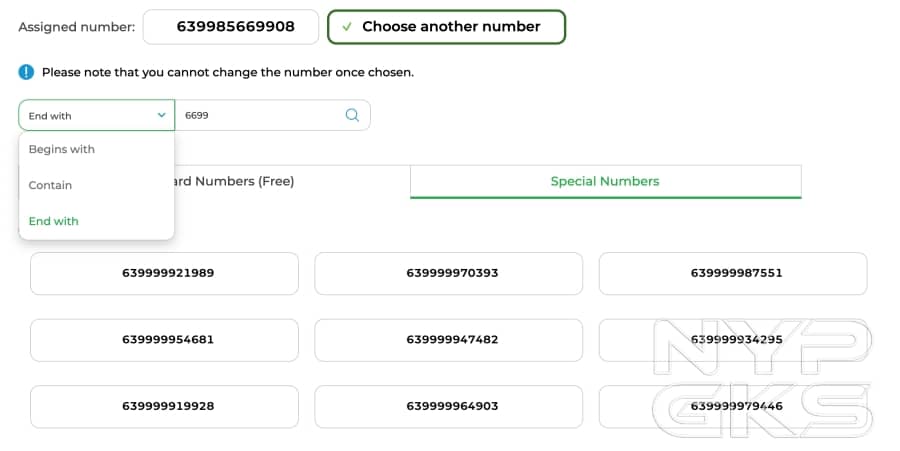Viewport: 900px width, 451px height.
Task: Click the blue info notice icon
Action: click(x=26, y=72)
